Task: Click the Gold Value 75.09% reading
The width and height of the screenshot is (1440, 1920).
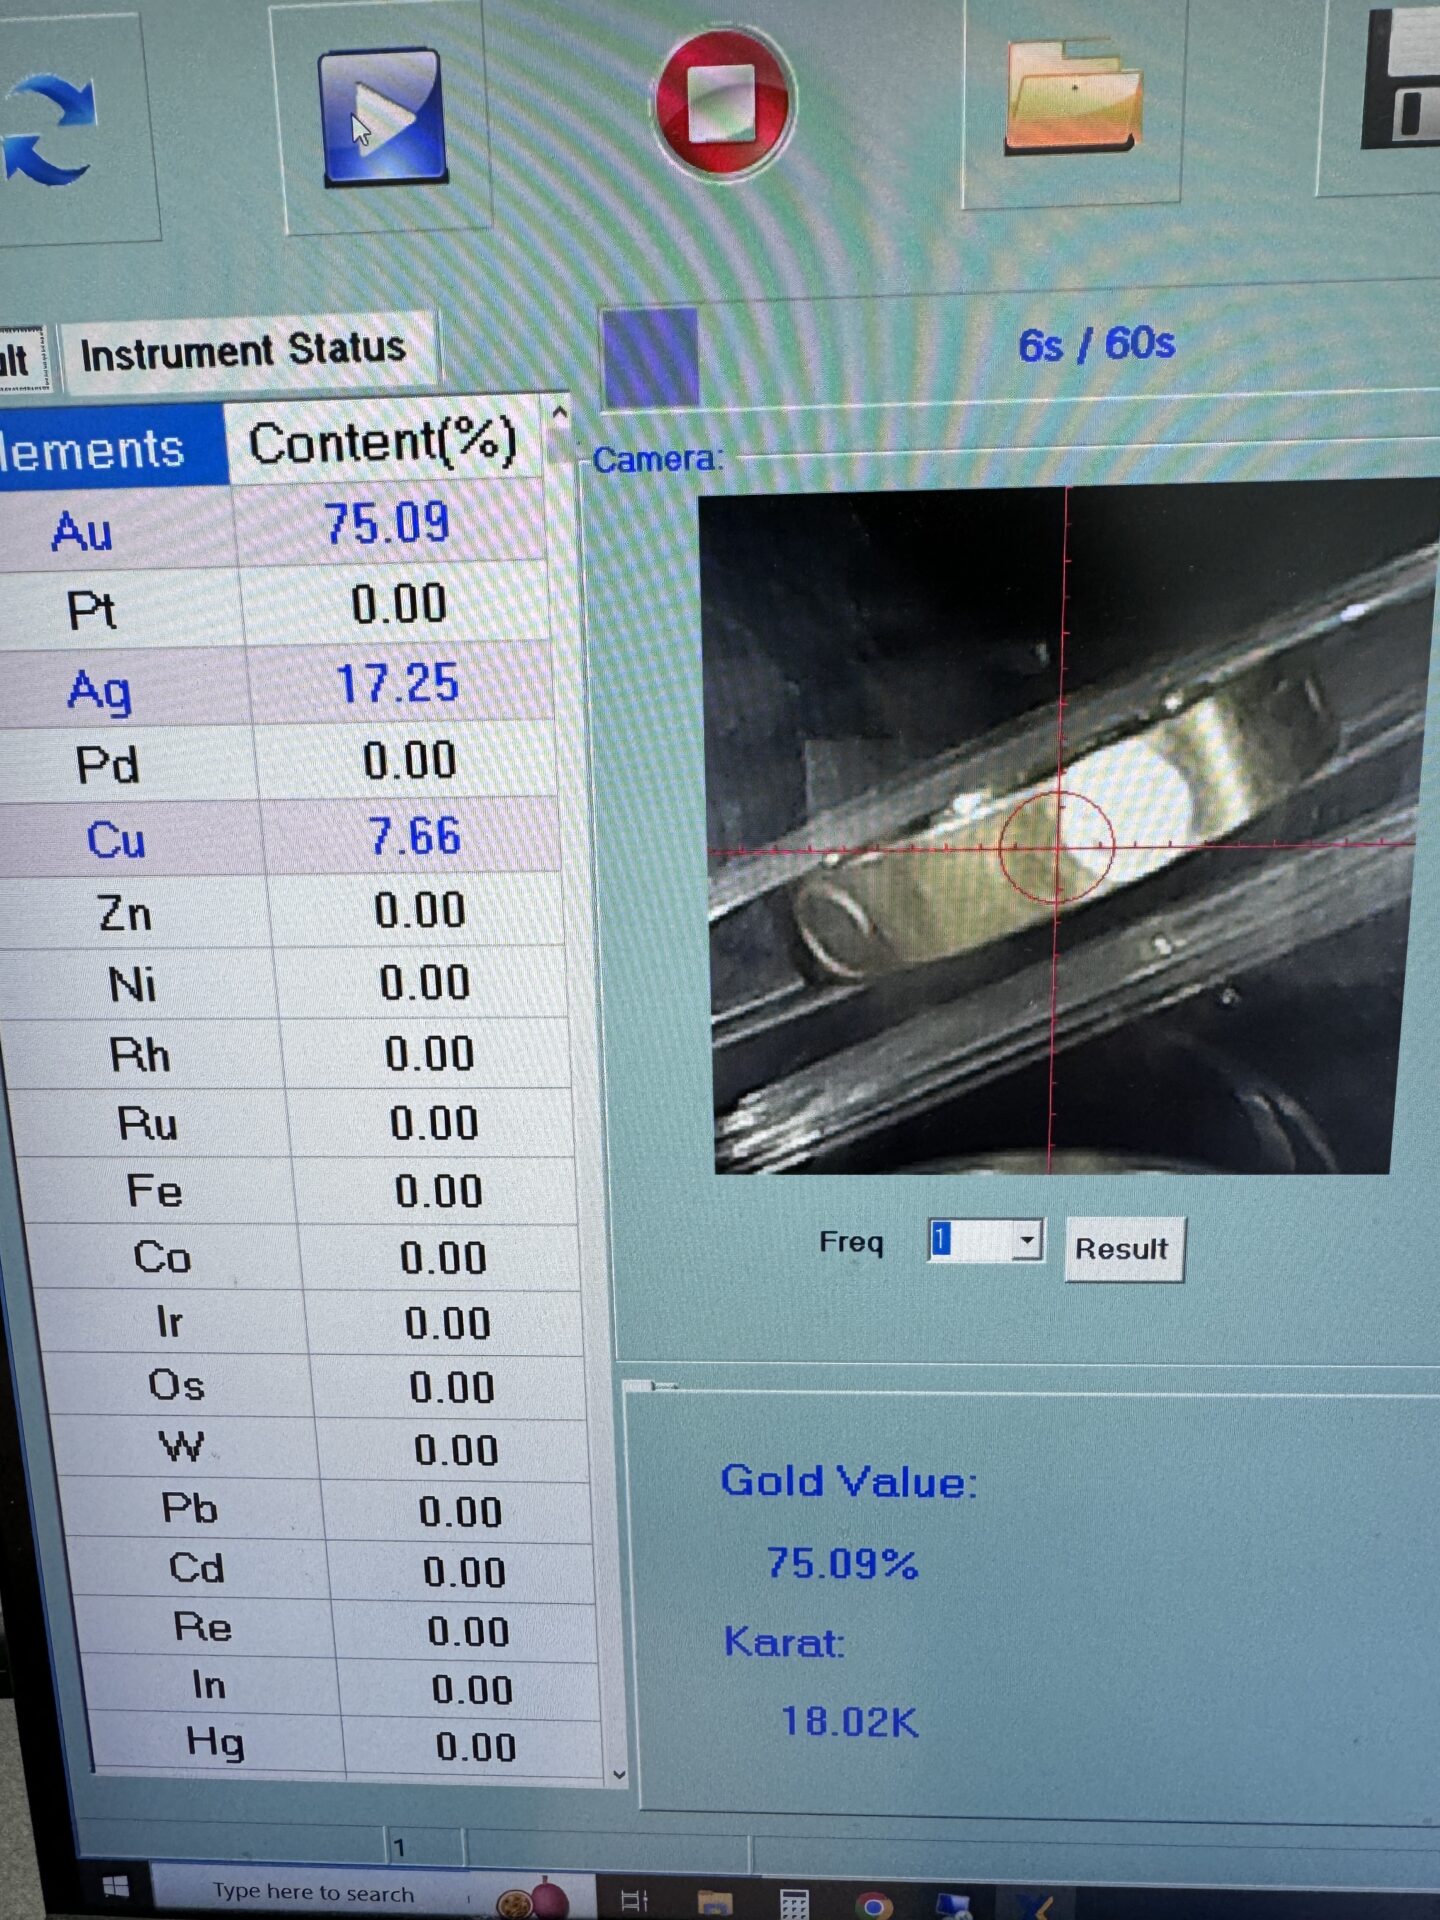Action: point(842,1563)
